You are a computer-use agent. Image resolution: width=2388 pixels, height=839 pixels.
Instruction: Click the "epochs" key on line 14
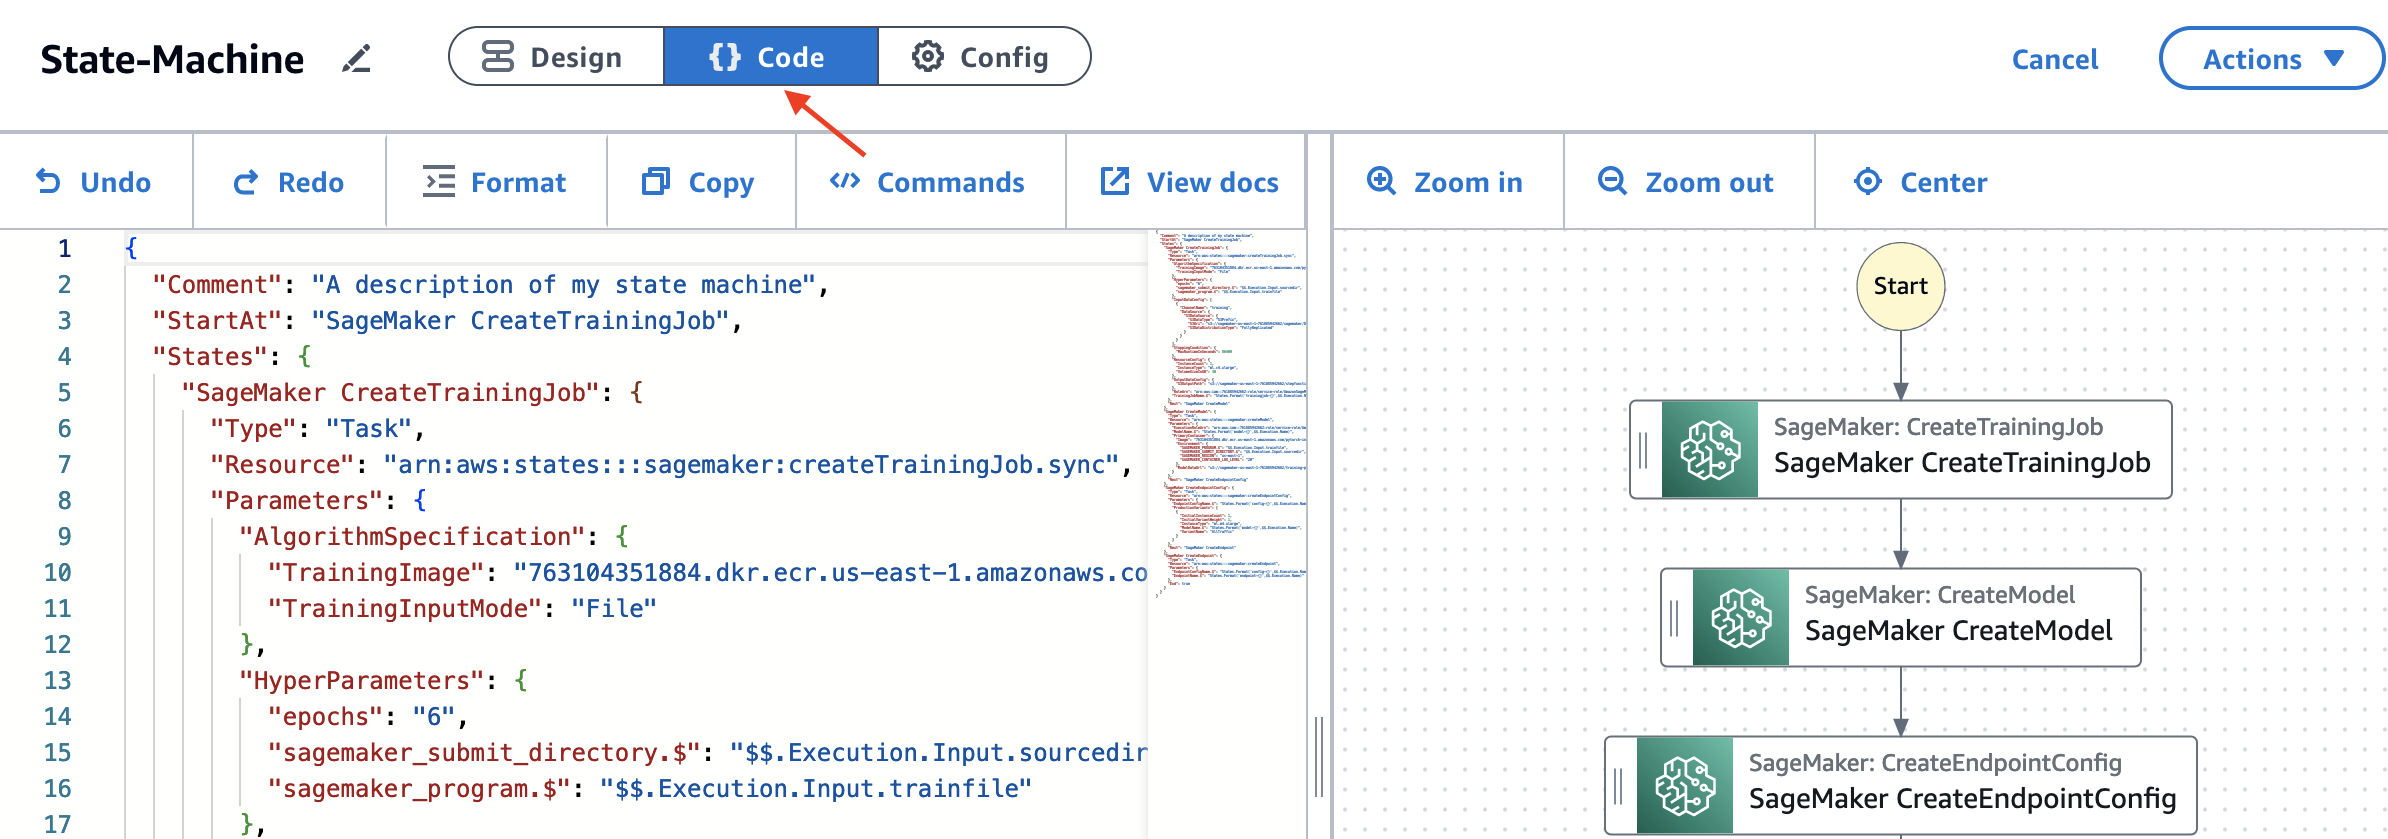pyautogui.click(x=326, y=717)
